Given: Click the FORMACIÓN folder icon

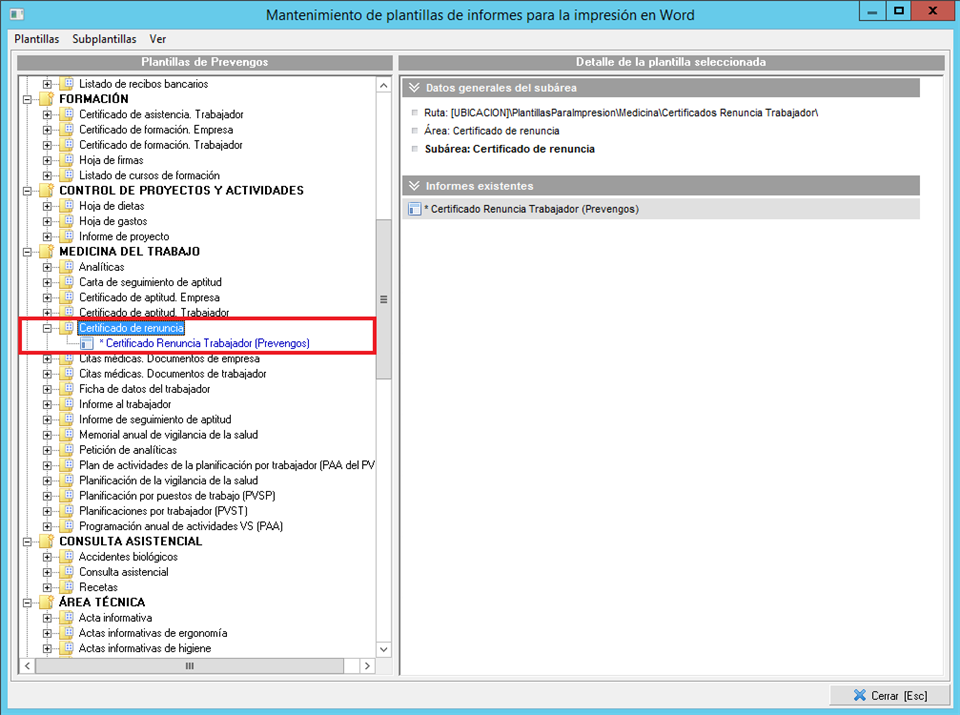Looking at the screenshot, I should pyautogui.click(x=46, y=99).
